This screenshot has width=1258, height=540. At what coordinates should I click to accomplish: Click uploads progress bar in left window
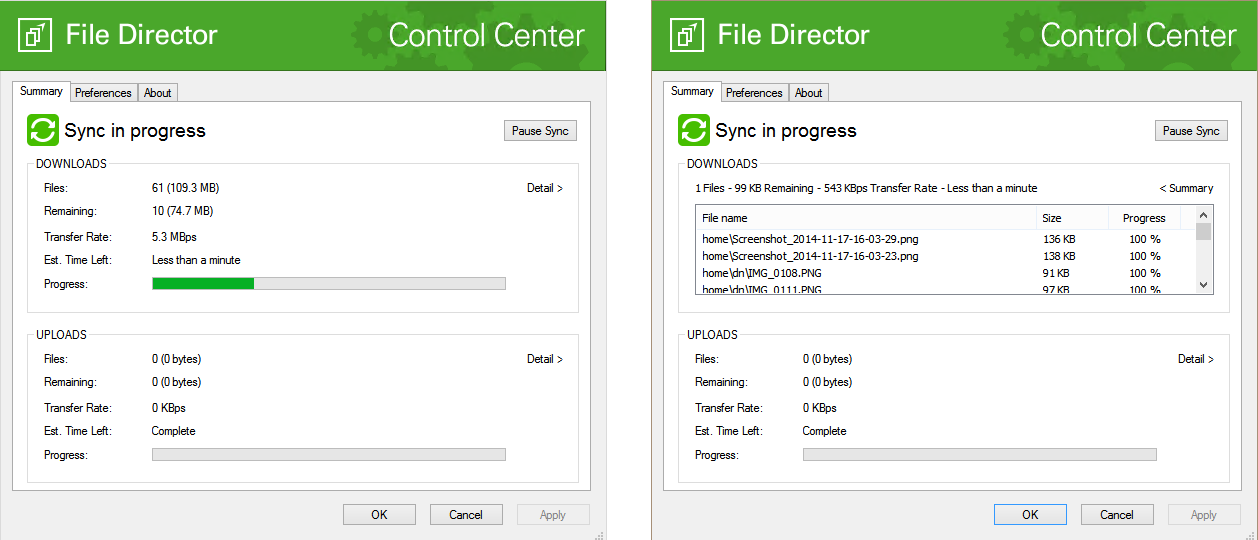pos(329,455)
